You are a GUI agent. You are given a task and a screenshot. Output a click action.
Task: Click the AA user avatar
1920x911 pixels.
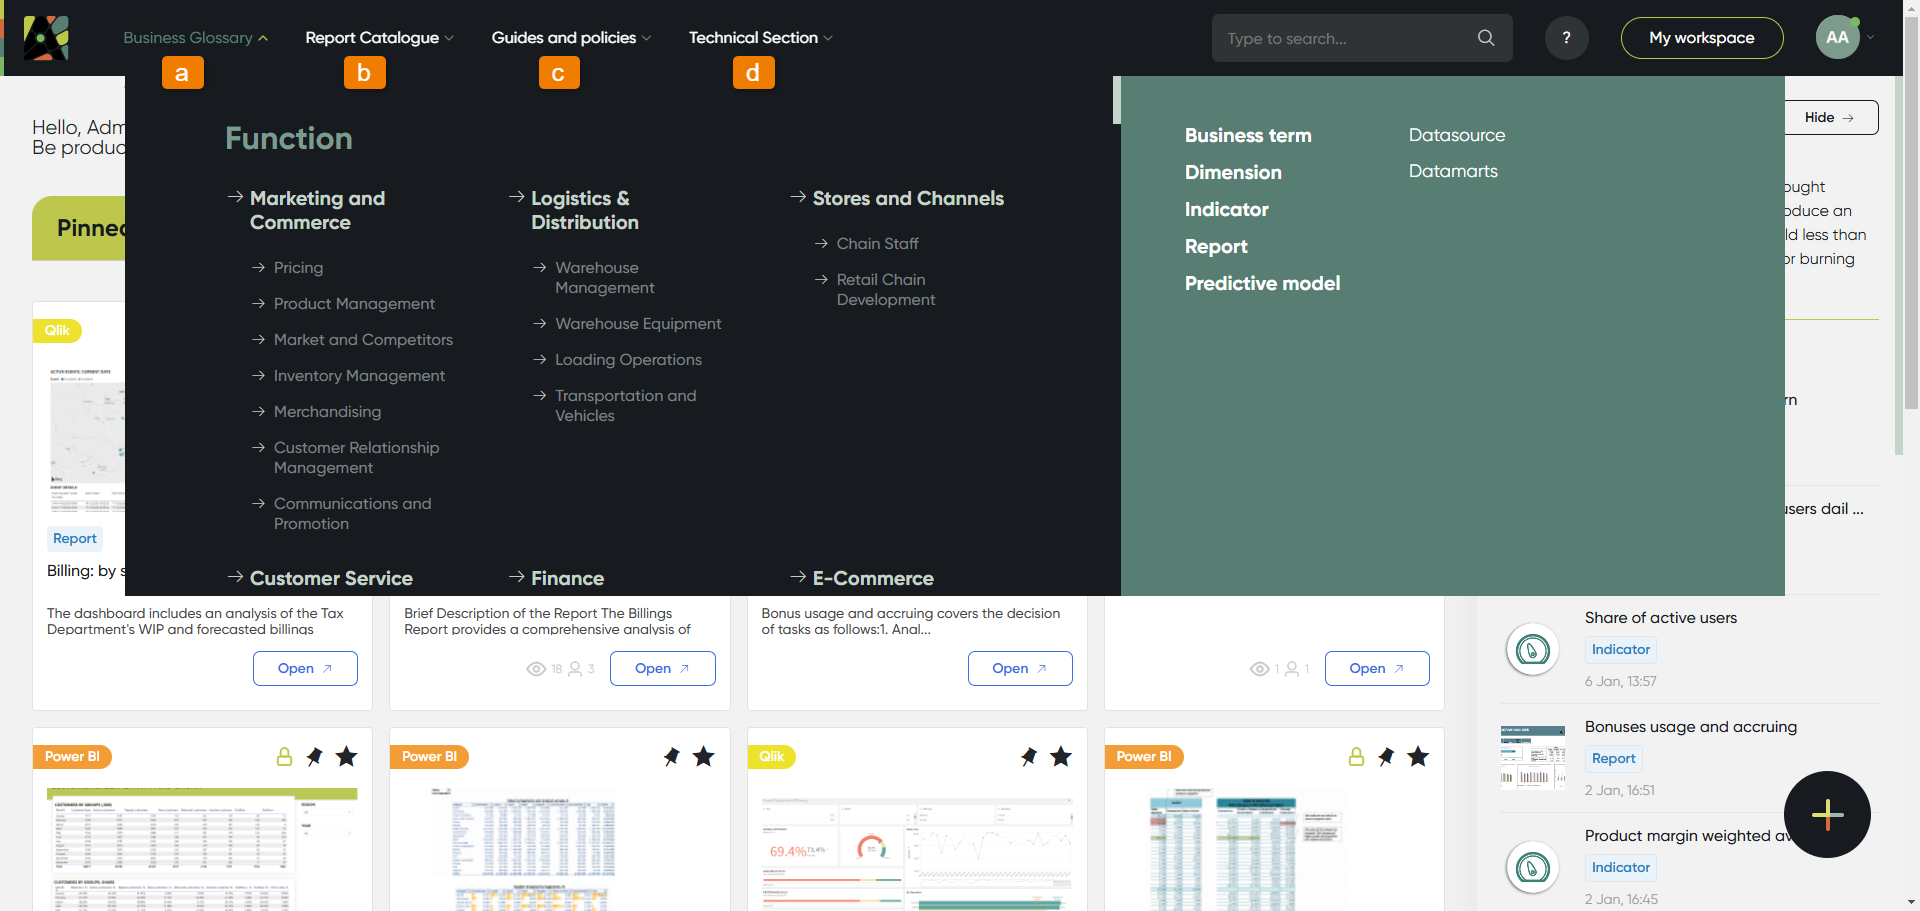(1837, 38)
